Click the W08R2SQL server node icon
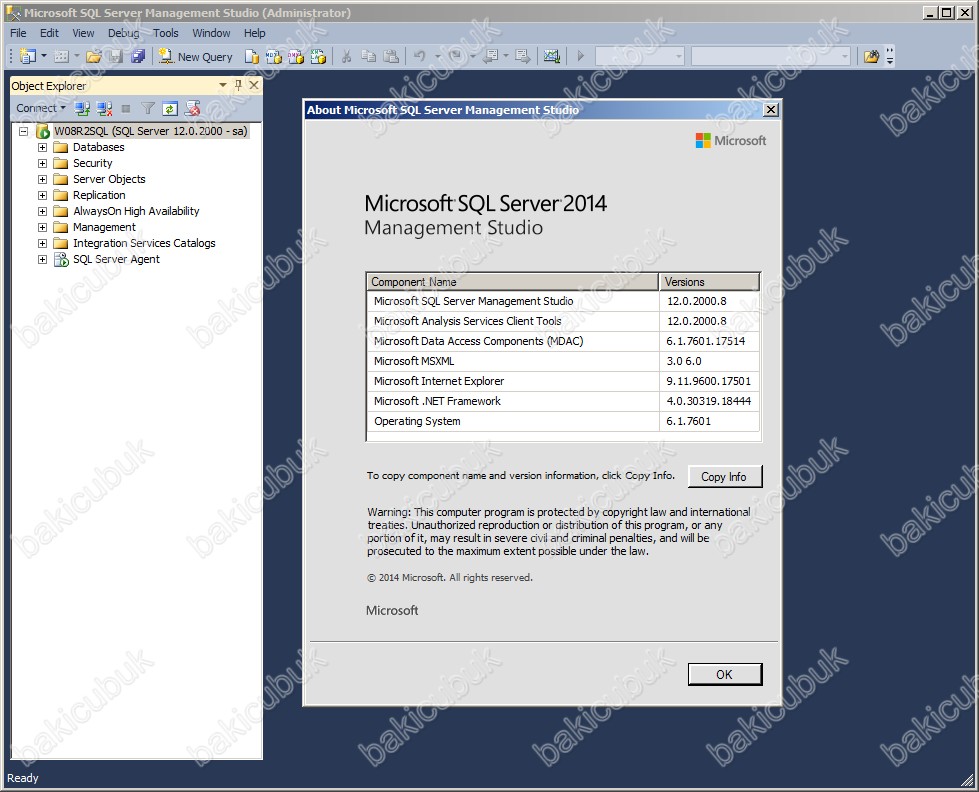The width and height of the screenshot is (979, 792). click(42, 131)
